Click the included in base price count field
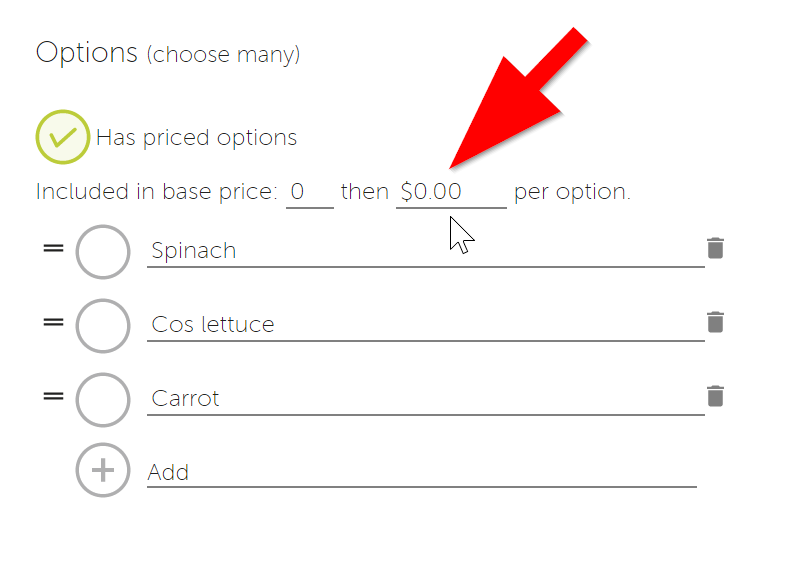 click(310, 193)
